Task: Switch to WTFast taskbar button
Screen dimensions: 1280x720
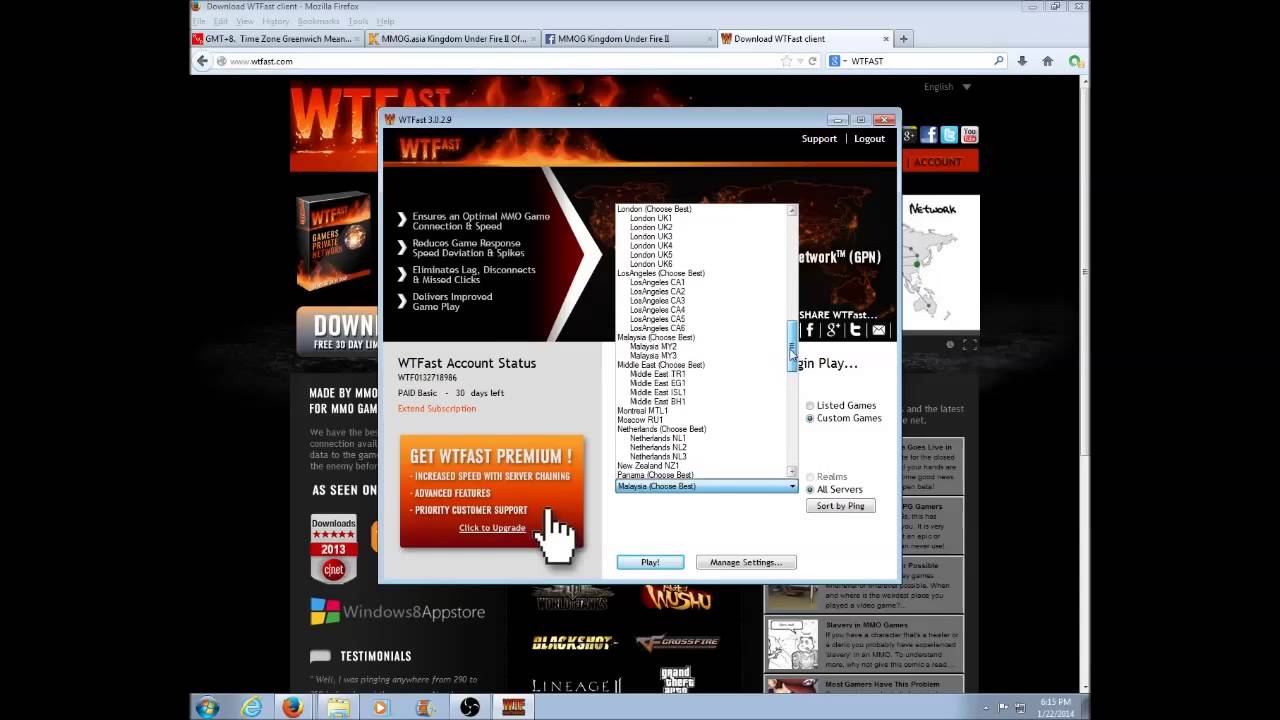Action: click(x=513, y=708)
